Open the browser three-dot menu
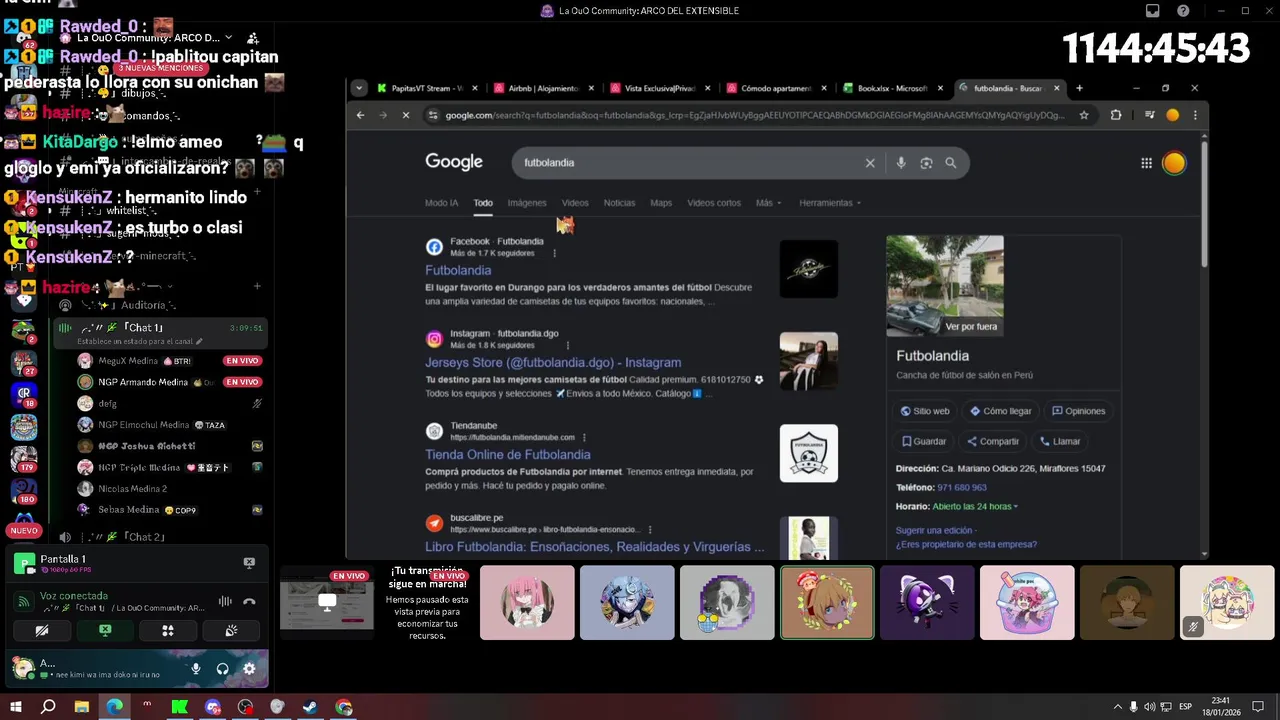 tap(1194, 115)
